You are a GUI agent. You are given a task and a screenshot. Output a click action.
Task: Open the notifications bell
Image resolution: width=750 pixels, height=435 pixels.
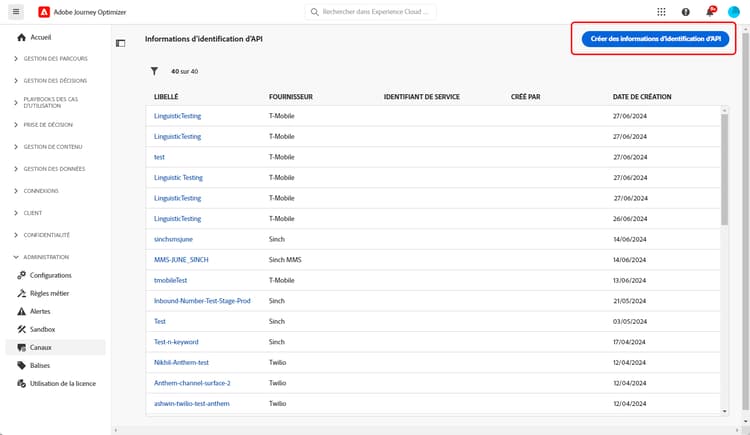(710, 12)
